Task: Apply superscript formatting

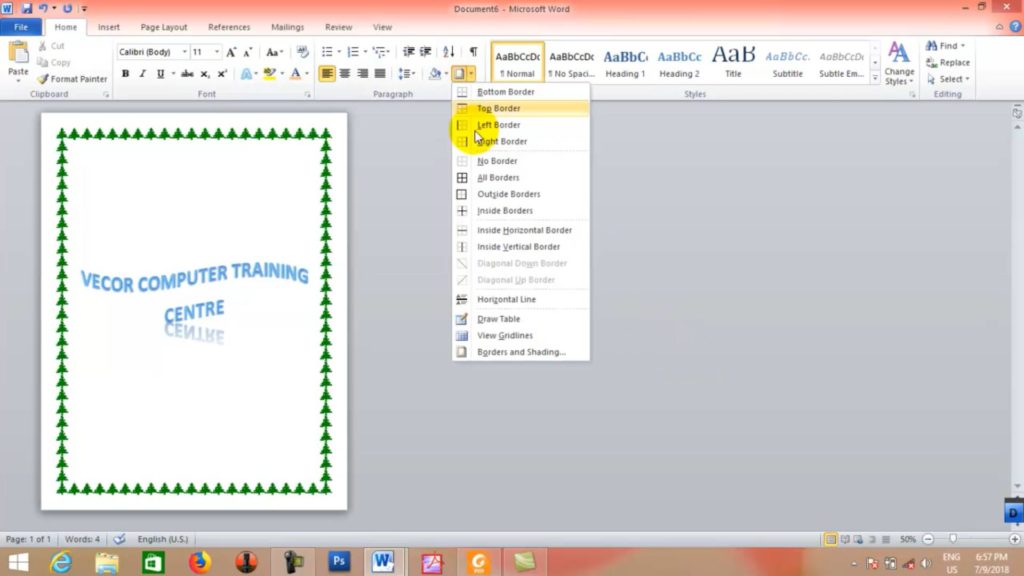Action: click(222, 74)
